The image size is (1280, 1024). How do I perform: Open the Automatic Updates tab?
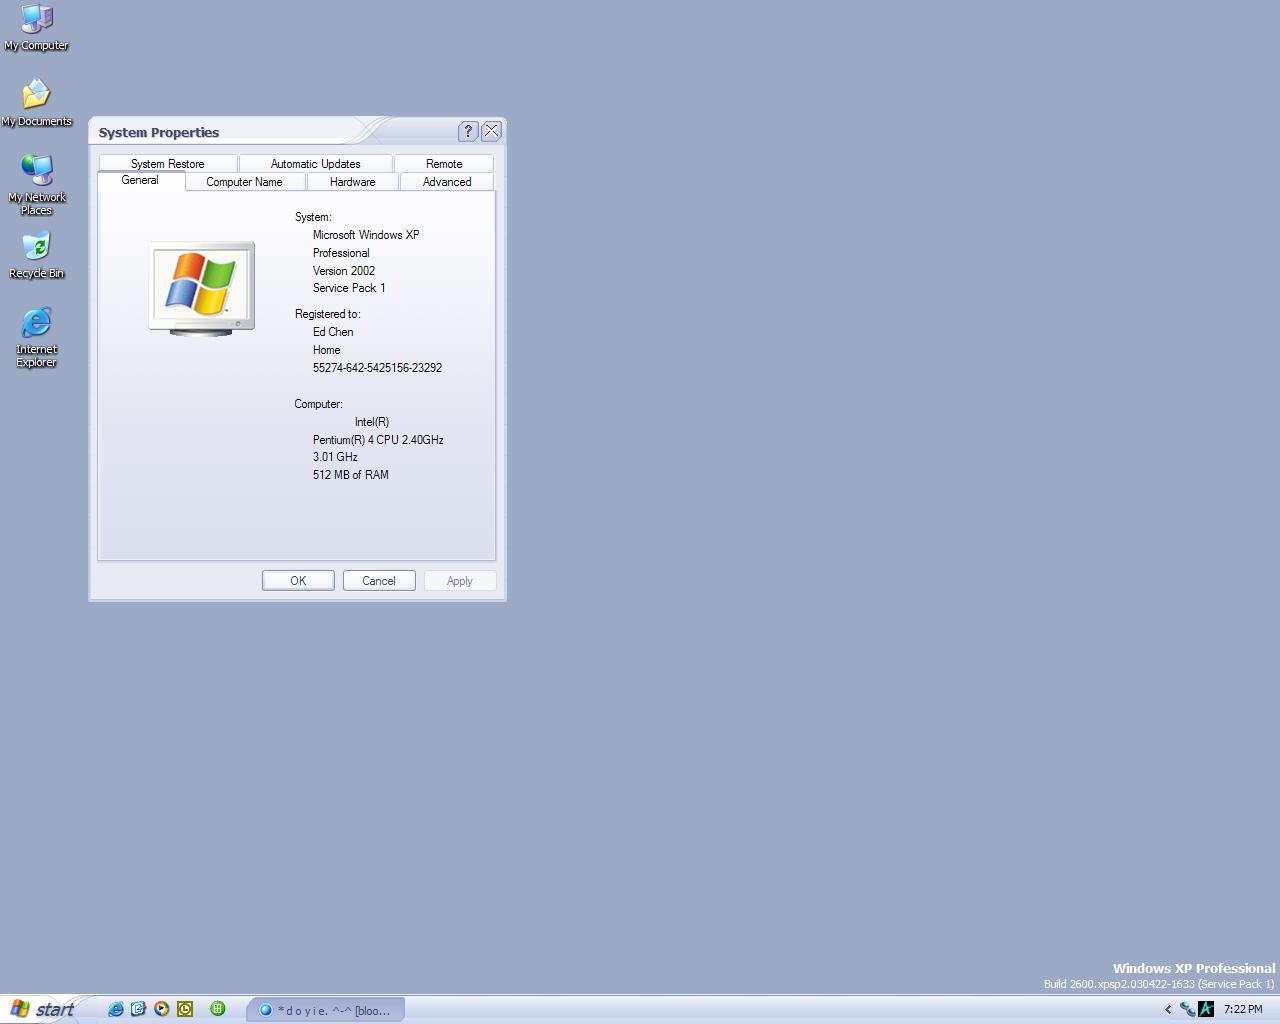(x=315, y=164)
